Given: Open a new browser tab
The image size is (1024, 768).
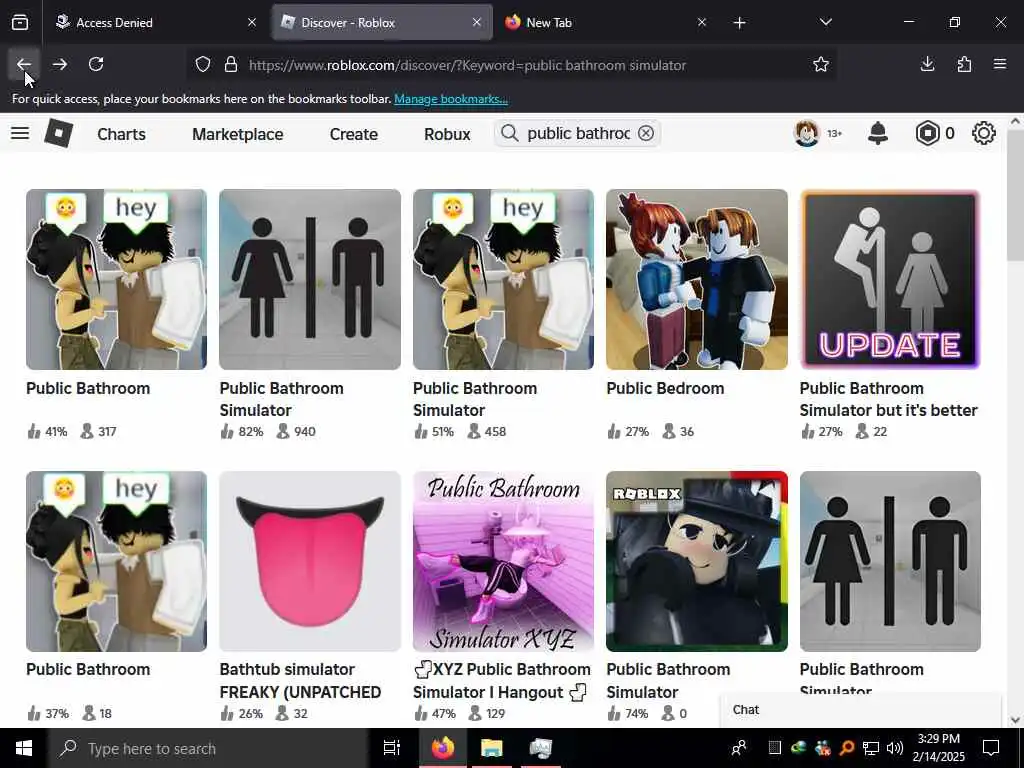Looking at the screenshot, I should click(x=739, y=23).
